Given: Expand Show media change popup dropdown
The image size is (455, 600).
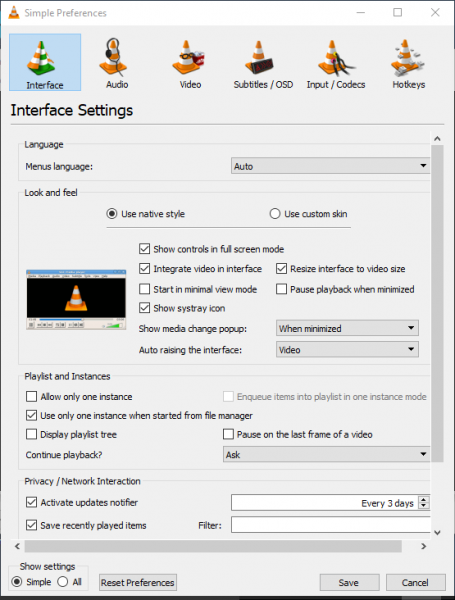Looking at the screenshot, I should point(347,328).
